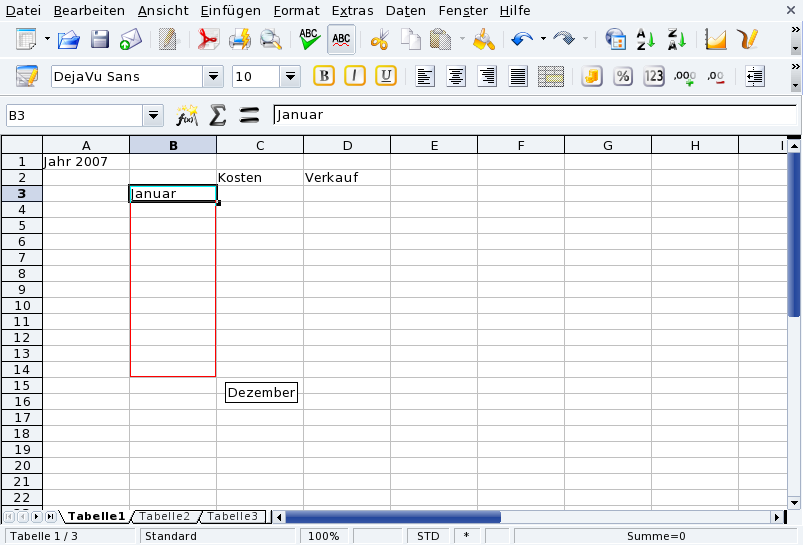
Task: Click the scissors Cut icon
Action: 379,40
